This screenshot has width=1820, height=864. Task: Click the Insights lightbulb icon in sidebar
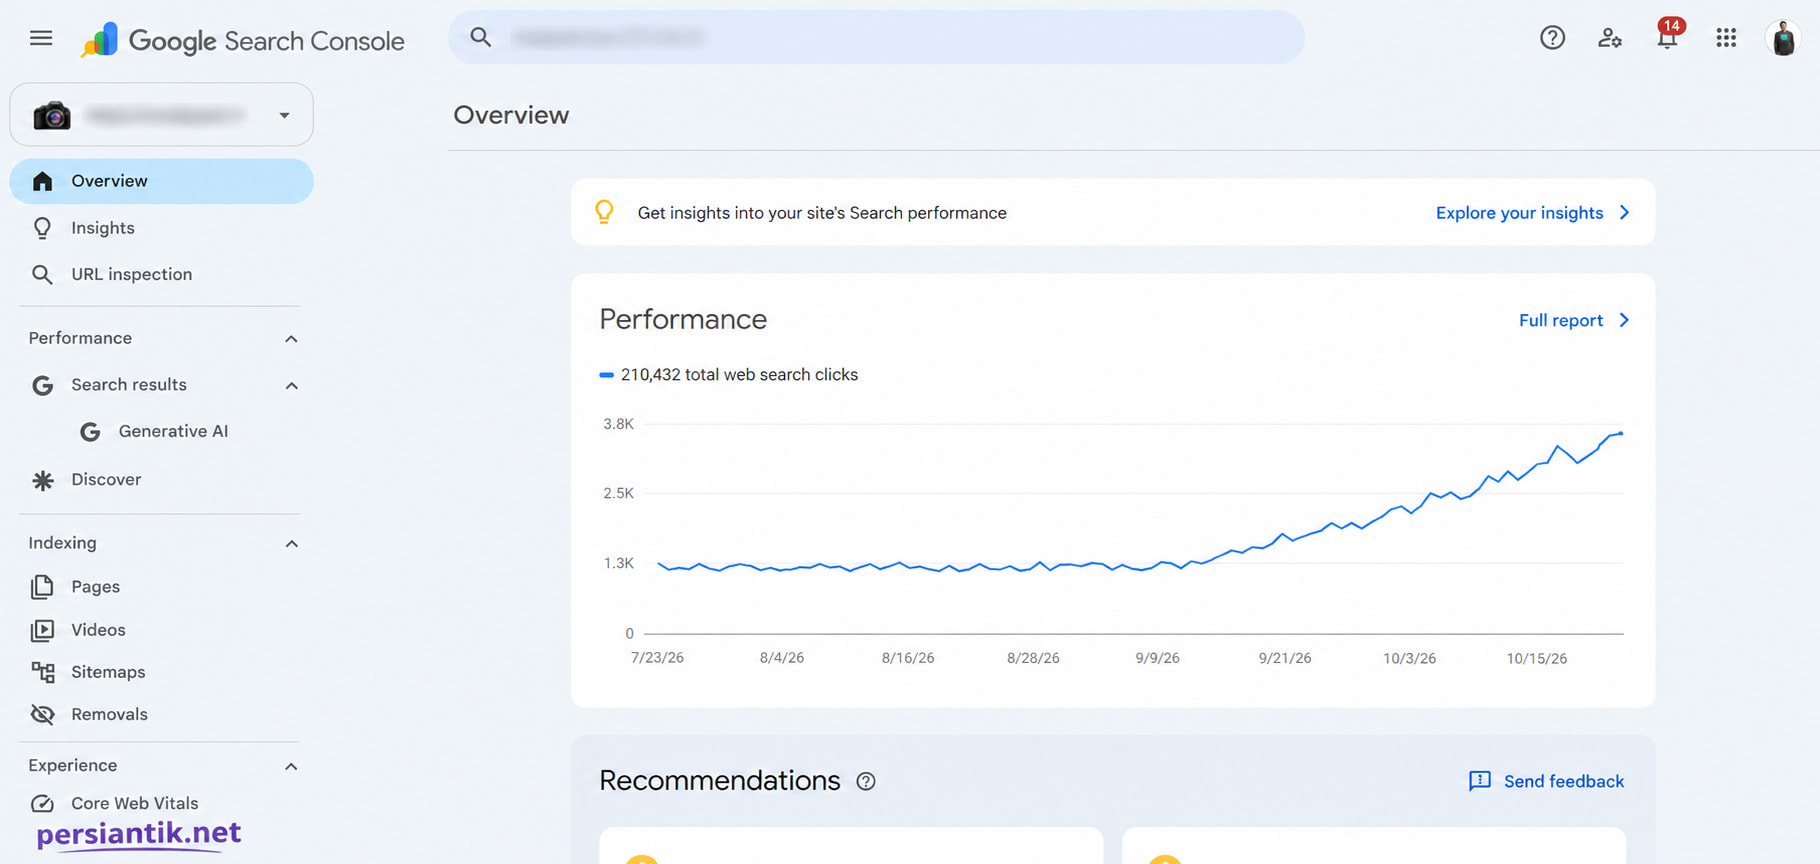tap(42, 228)
